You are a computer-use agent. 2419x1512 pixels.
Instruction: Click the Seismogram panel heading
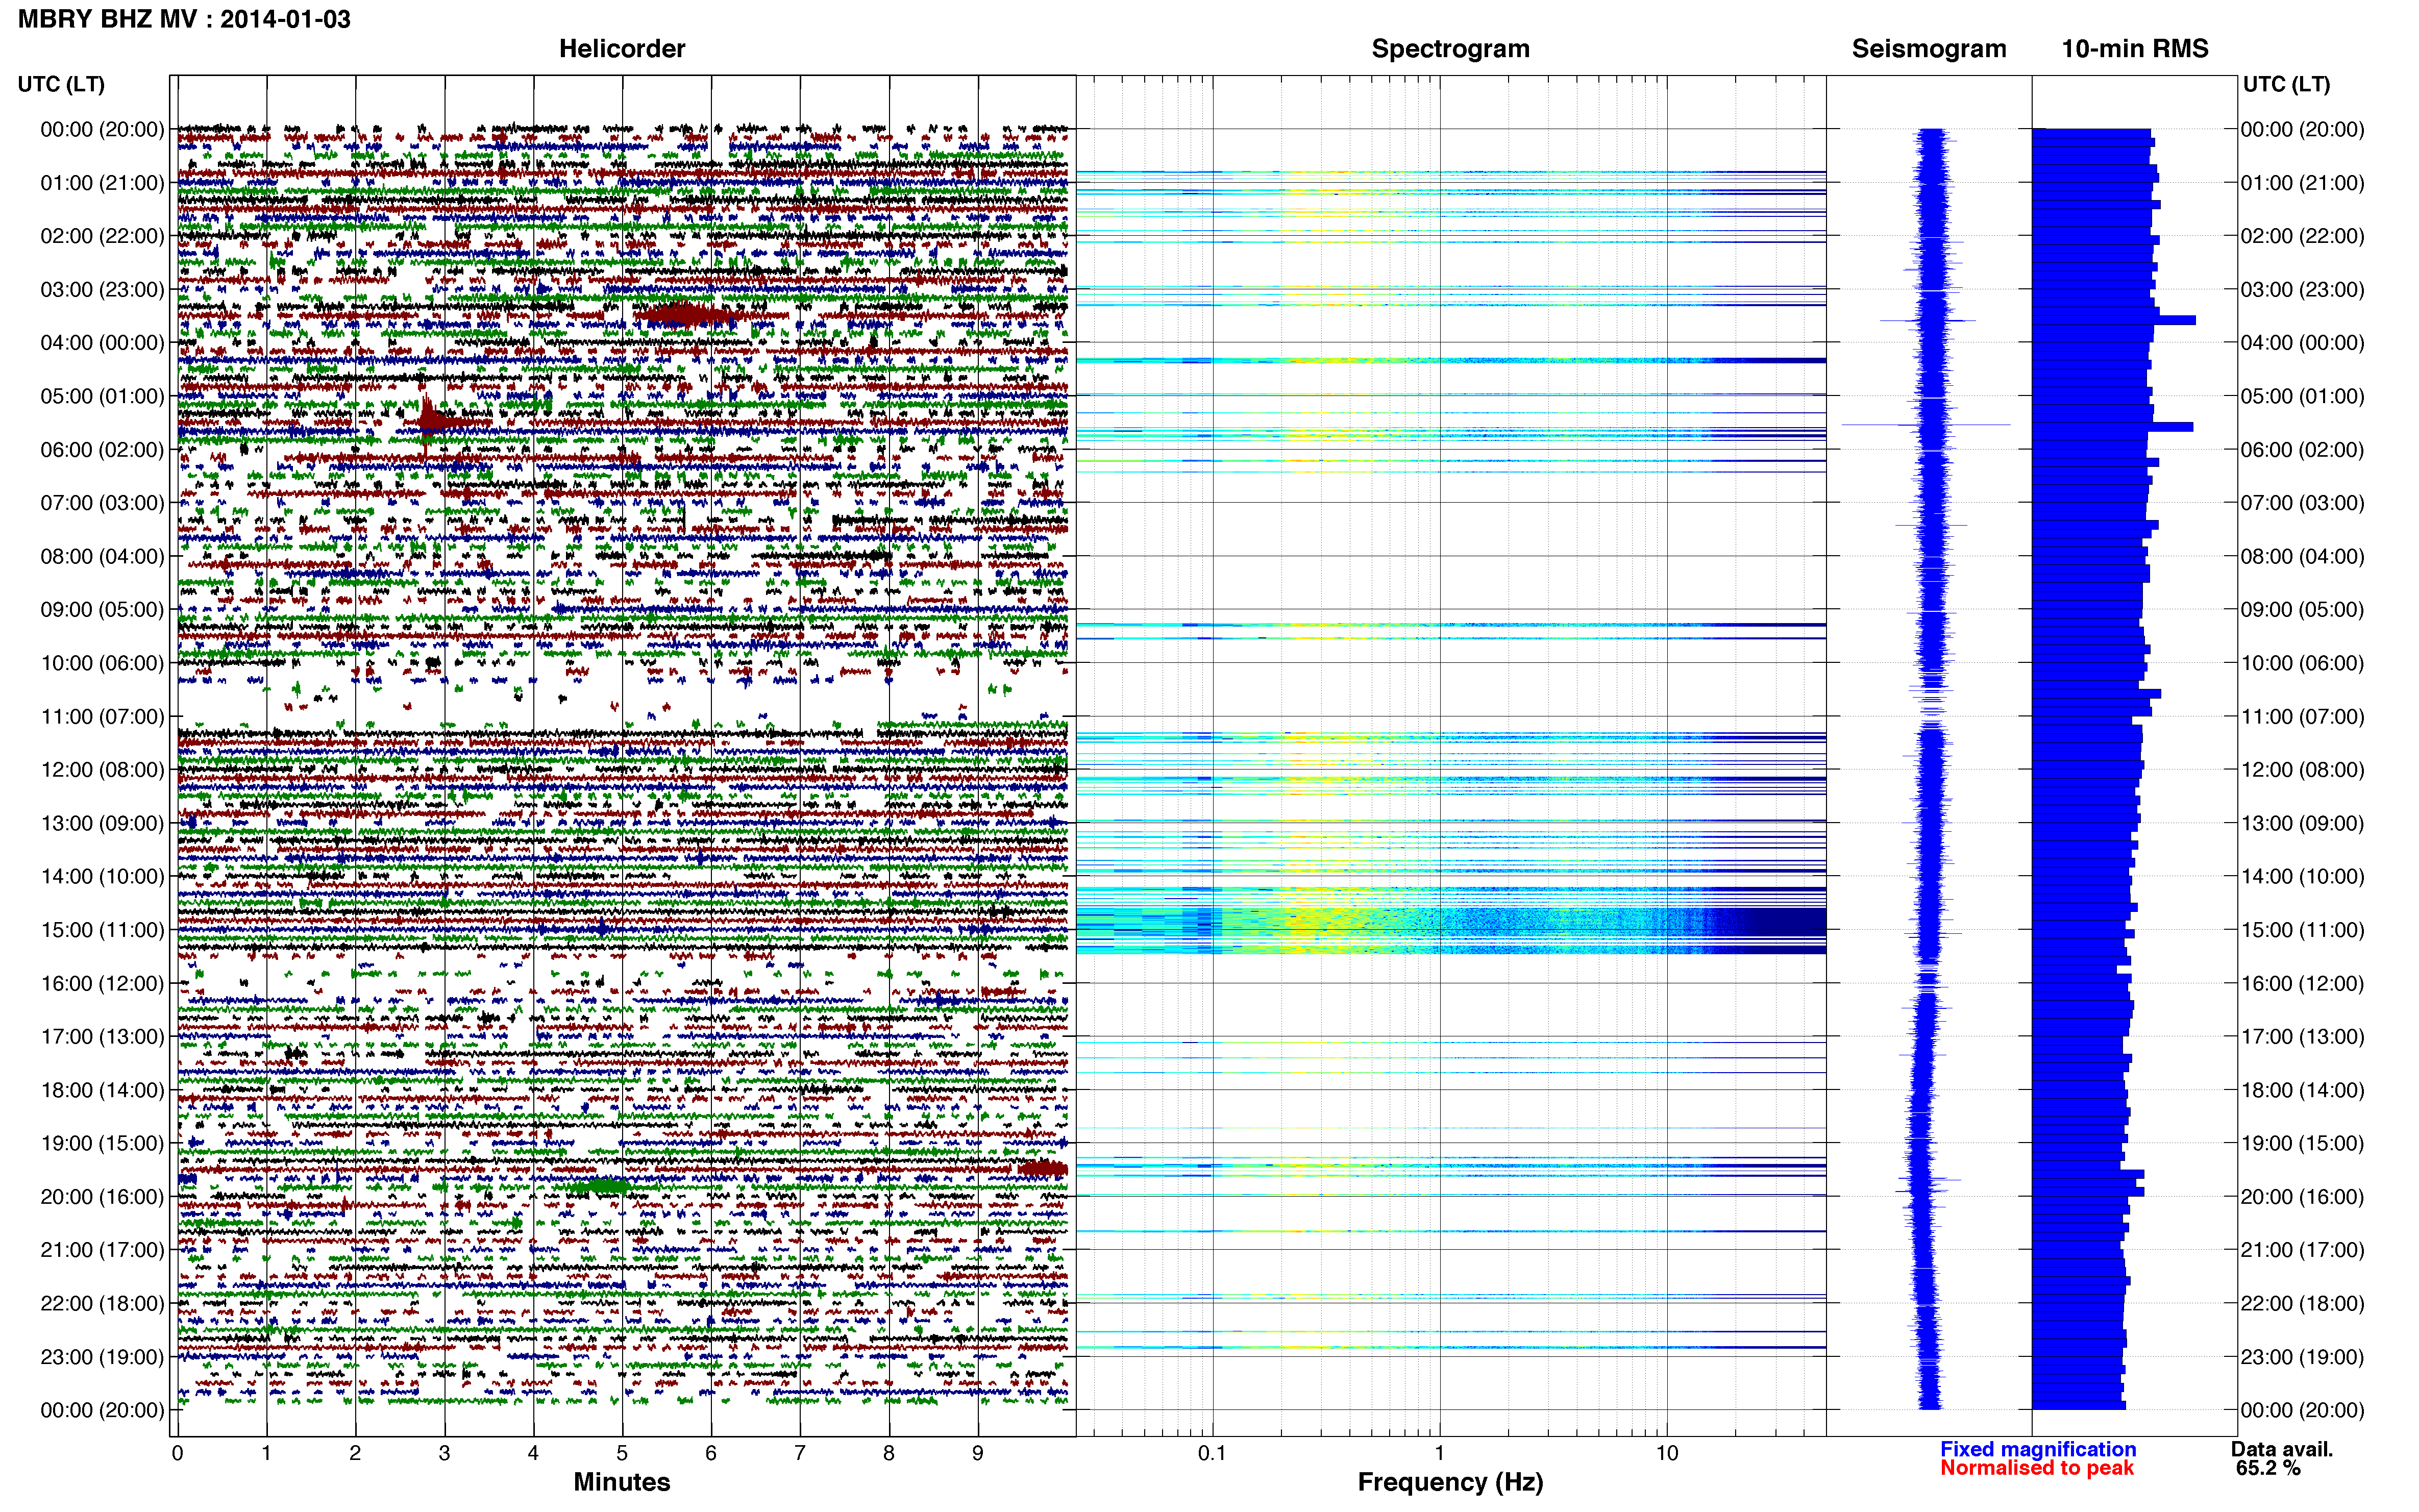1929,49
